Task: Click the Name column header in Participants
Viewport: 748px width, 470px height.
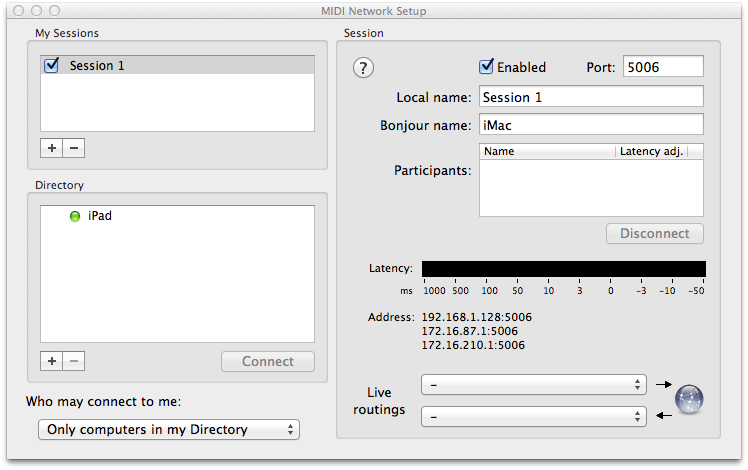Action: 547,151
